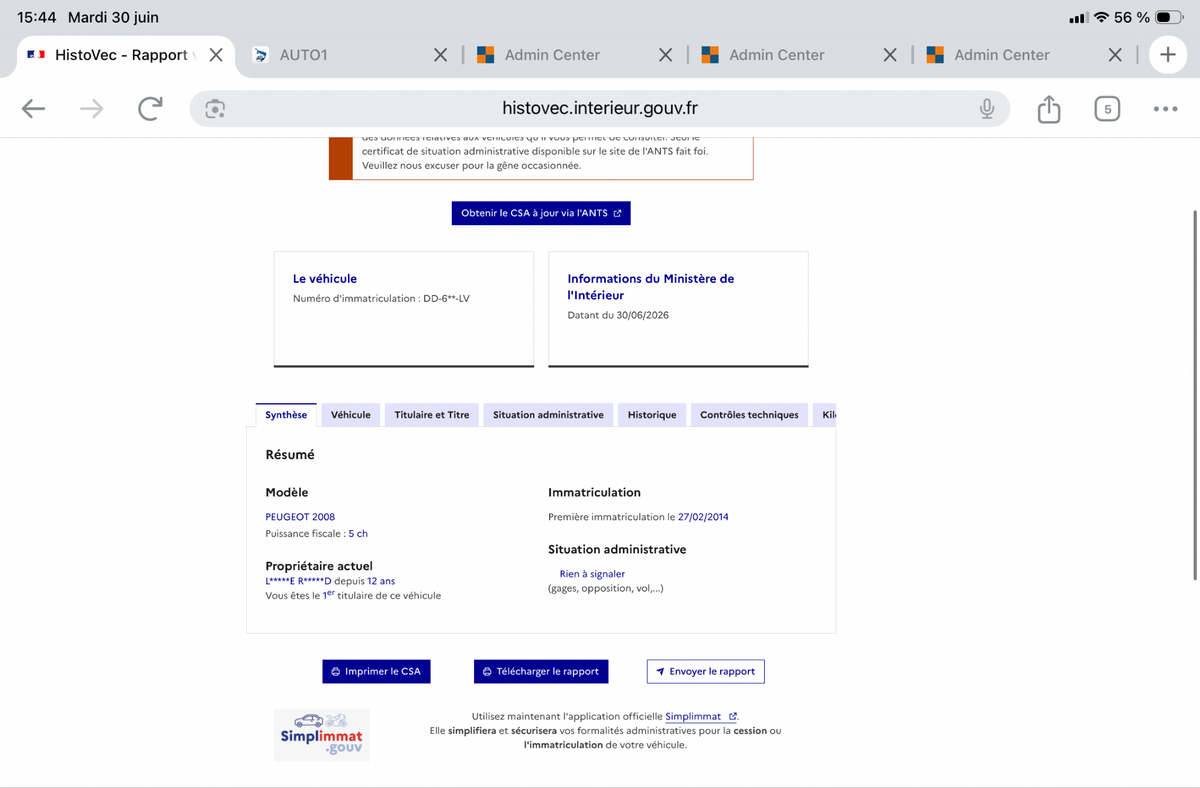1200x788 pixels.
Task: Close the AUTO1 tab
Action: [440, 55]
